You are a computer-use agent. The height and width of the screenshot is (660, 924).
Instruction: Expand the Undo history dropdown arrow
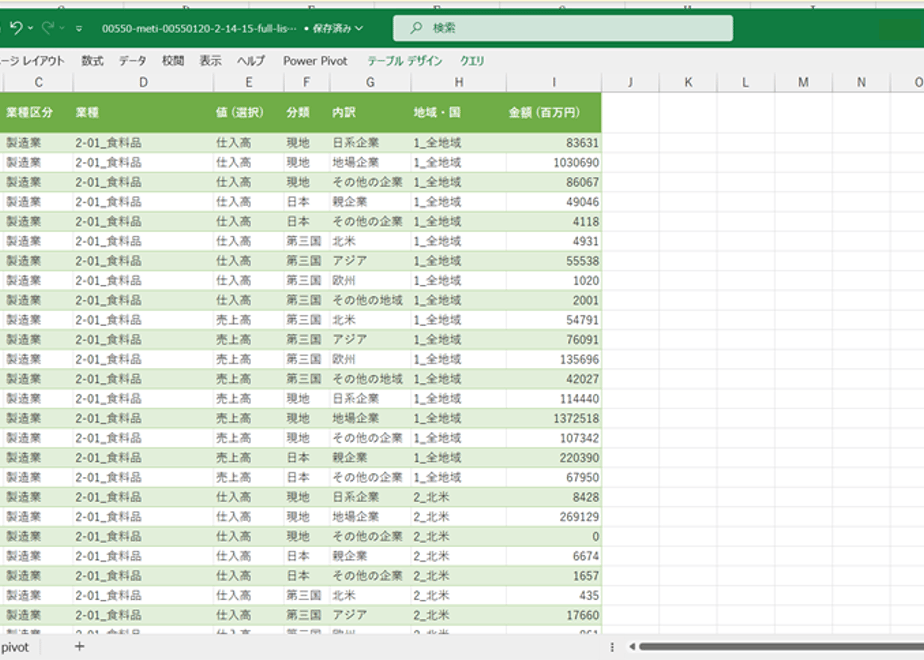point(30,28)
